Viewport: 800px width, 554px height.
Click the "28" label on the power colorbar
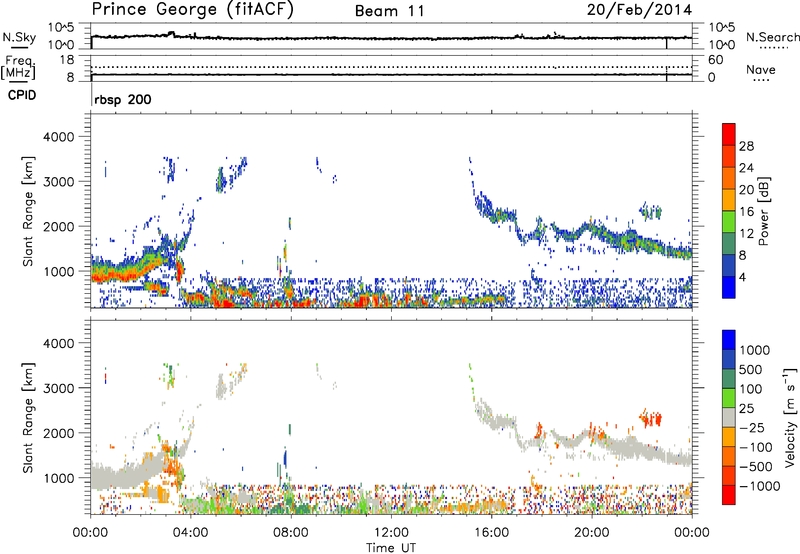(x=746, y=146)
